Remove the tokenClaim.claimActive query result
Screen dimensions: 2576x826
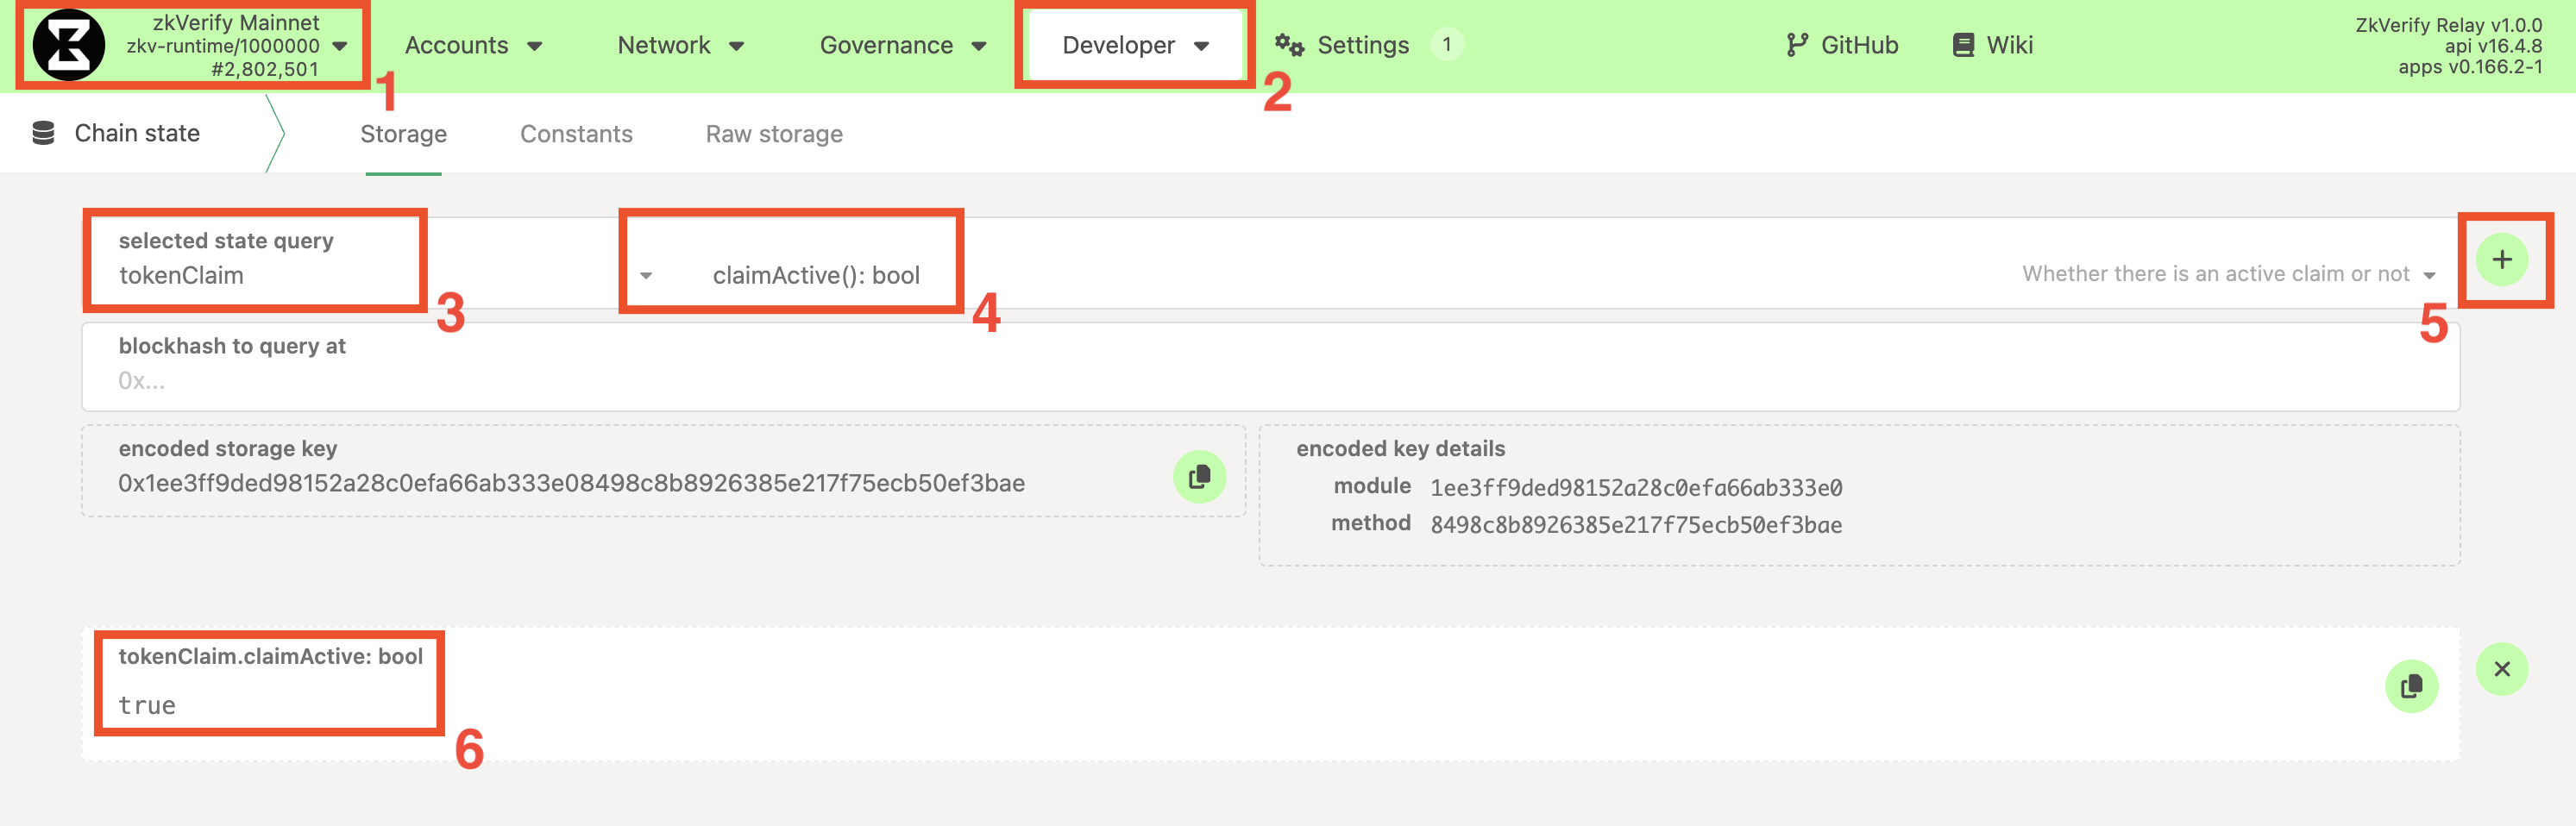click(2501, 669)
